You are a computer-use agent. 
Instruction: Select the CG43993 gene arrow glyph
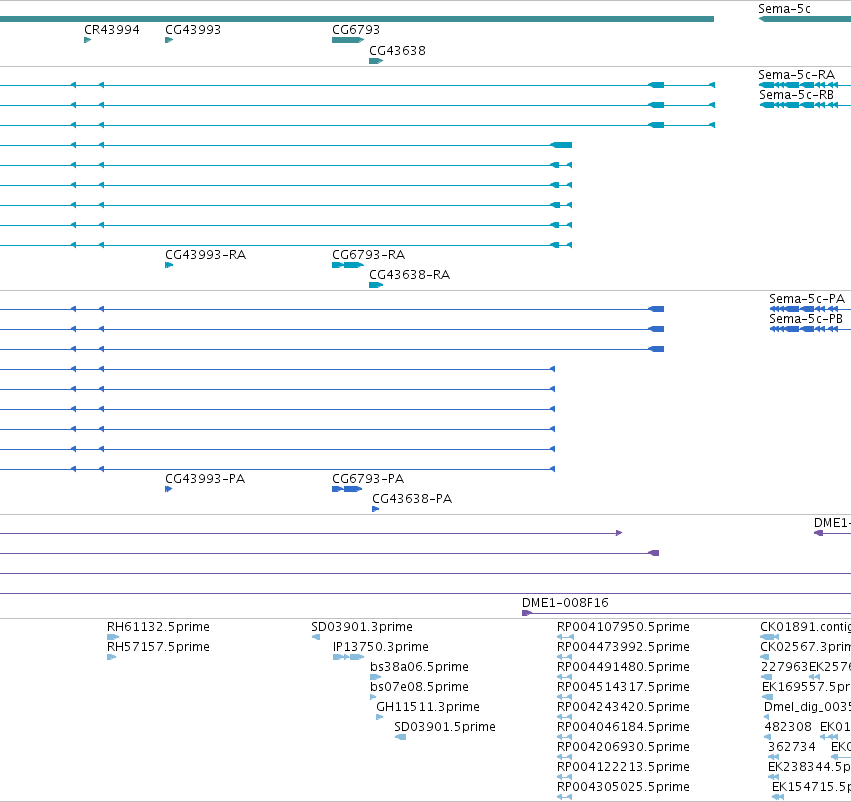169,40
